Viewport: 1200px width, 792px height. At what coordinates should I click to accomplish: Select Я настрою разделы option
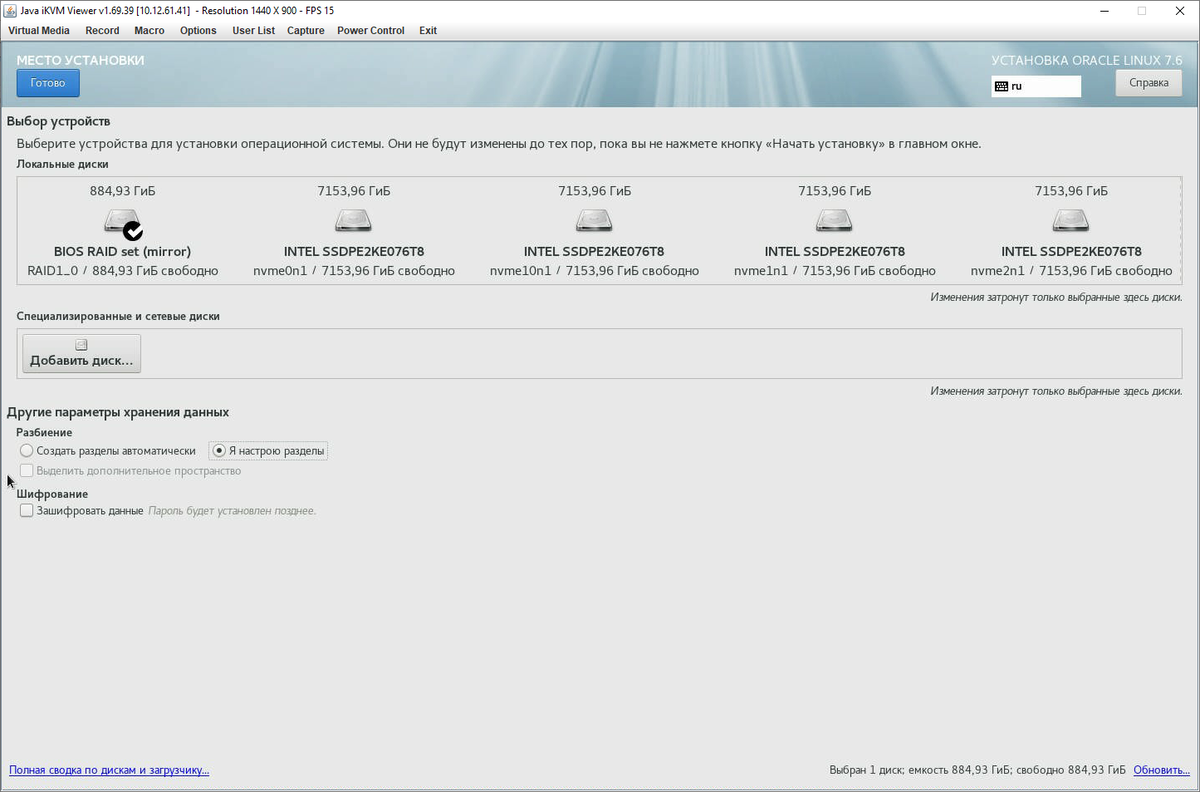(218, 450)
